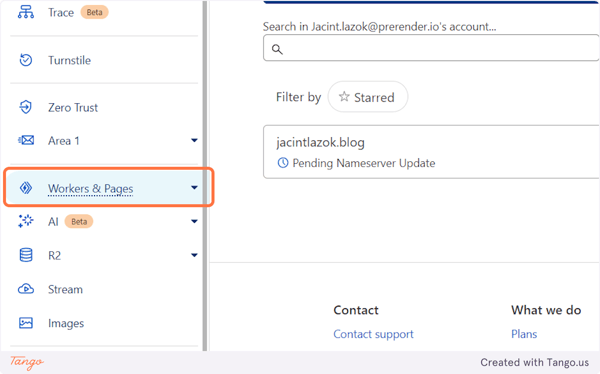Open Stream in the sidebar
The image size is (600, 374).
[65, 289]
